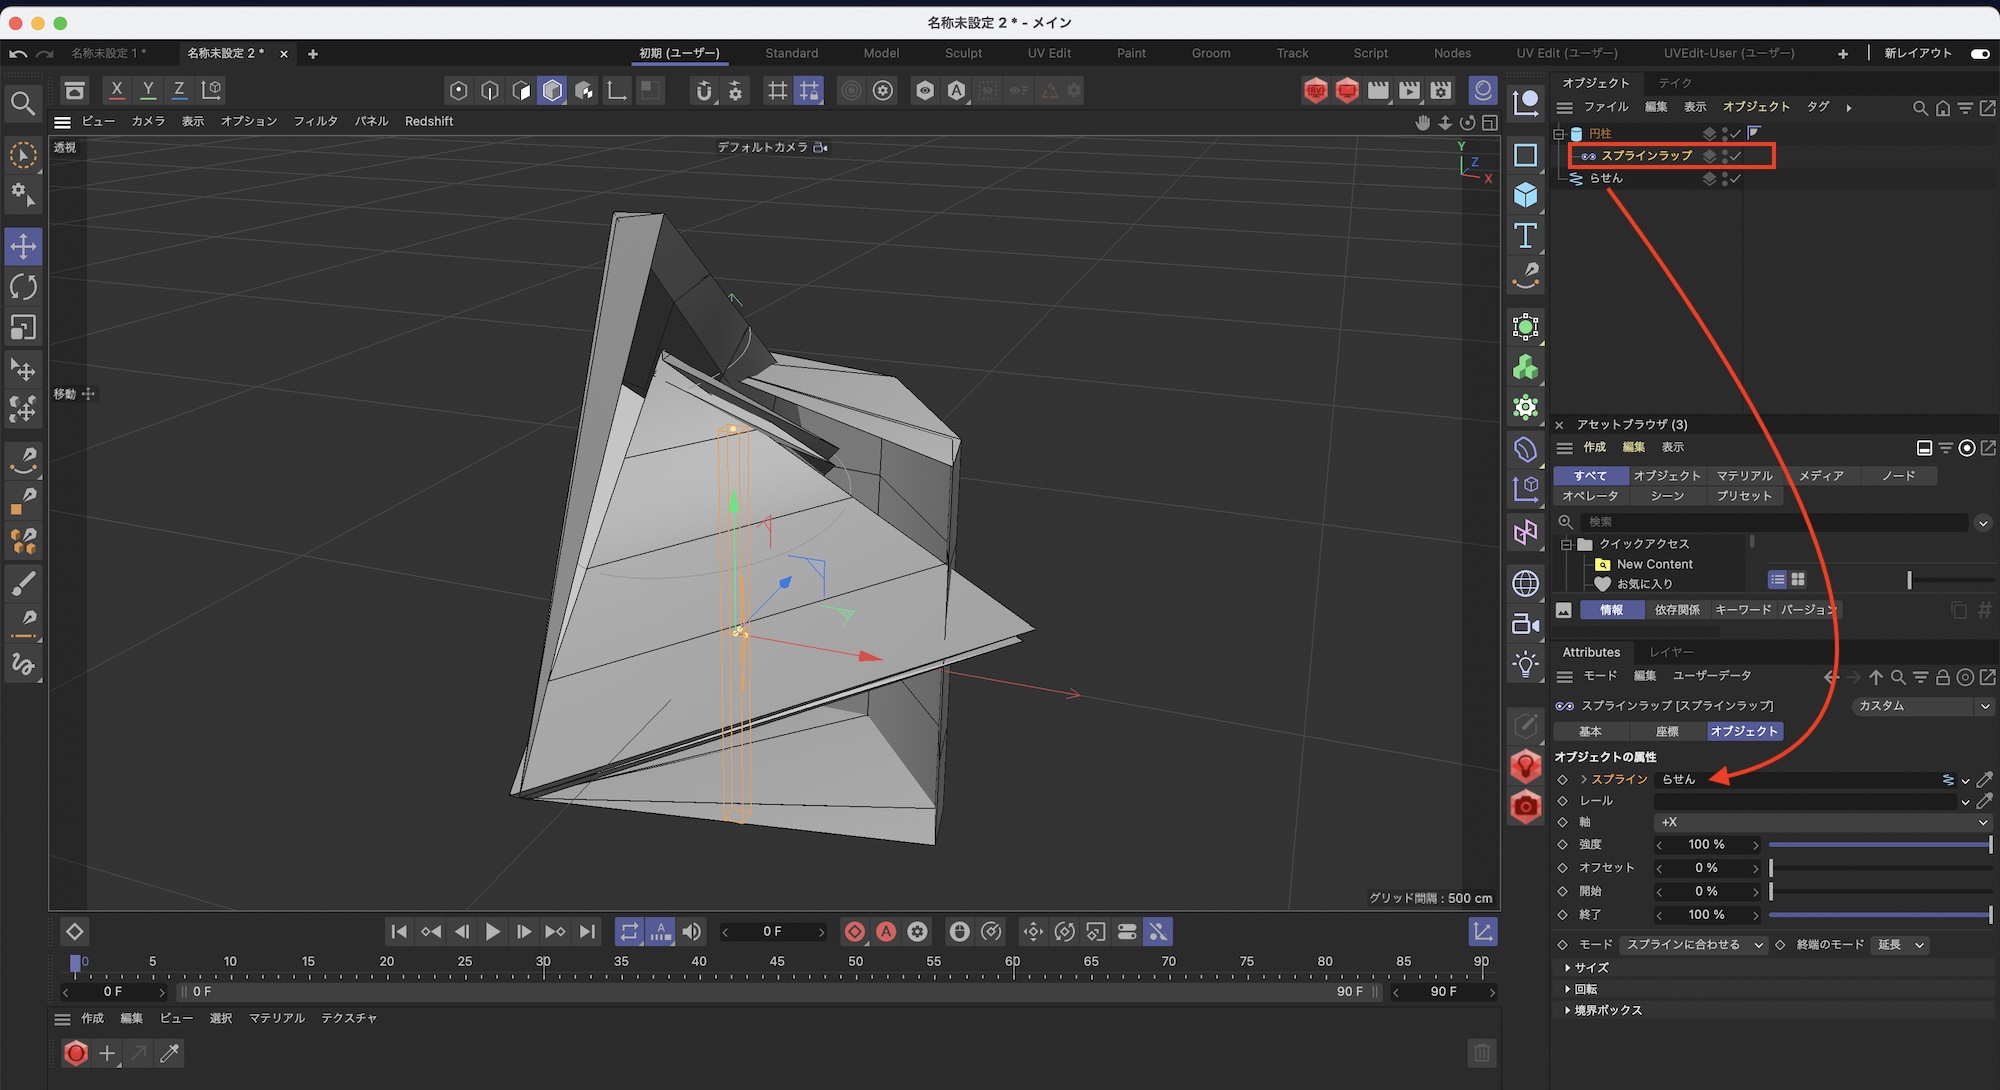2000x1090 pixels.
Task: Click the 座標 attribute tab button
Action: point(1667,732)
